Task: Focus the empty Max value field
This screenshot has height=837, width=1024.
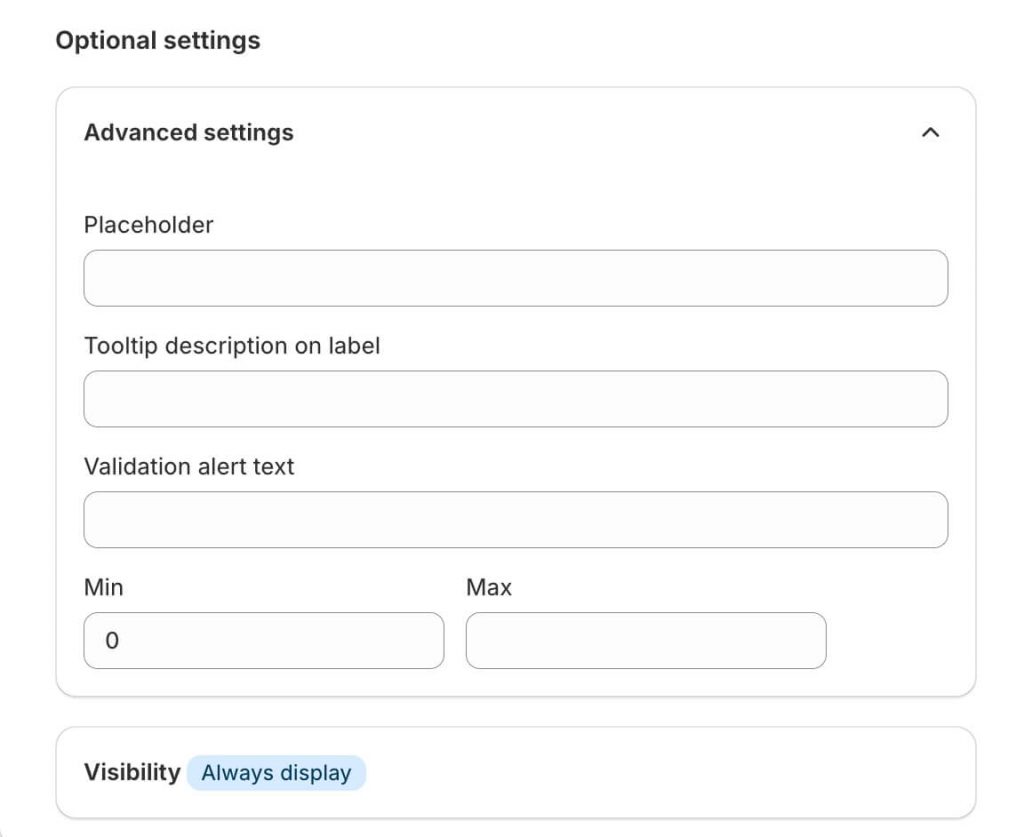Action: pos(646,641)
